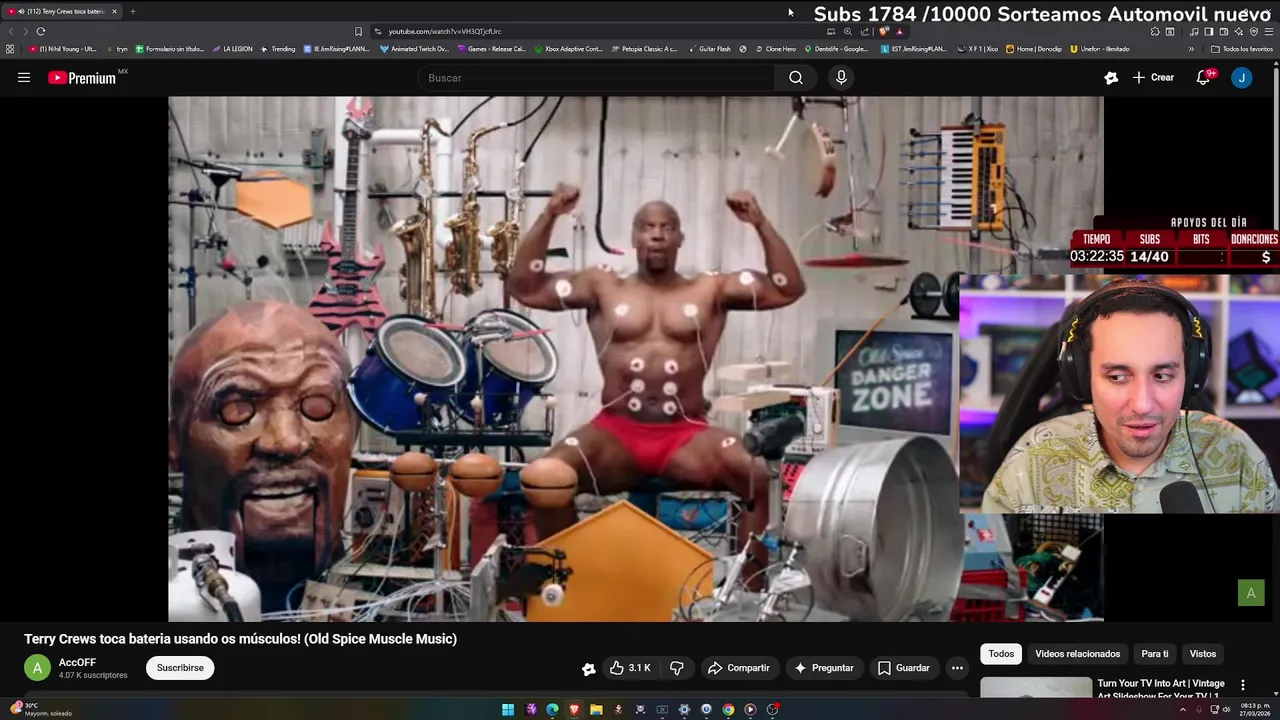The width and height of the screenshot is (1280, 720).
Task: Open the Crear create menu
Action: pos(1153,77)
